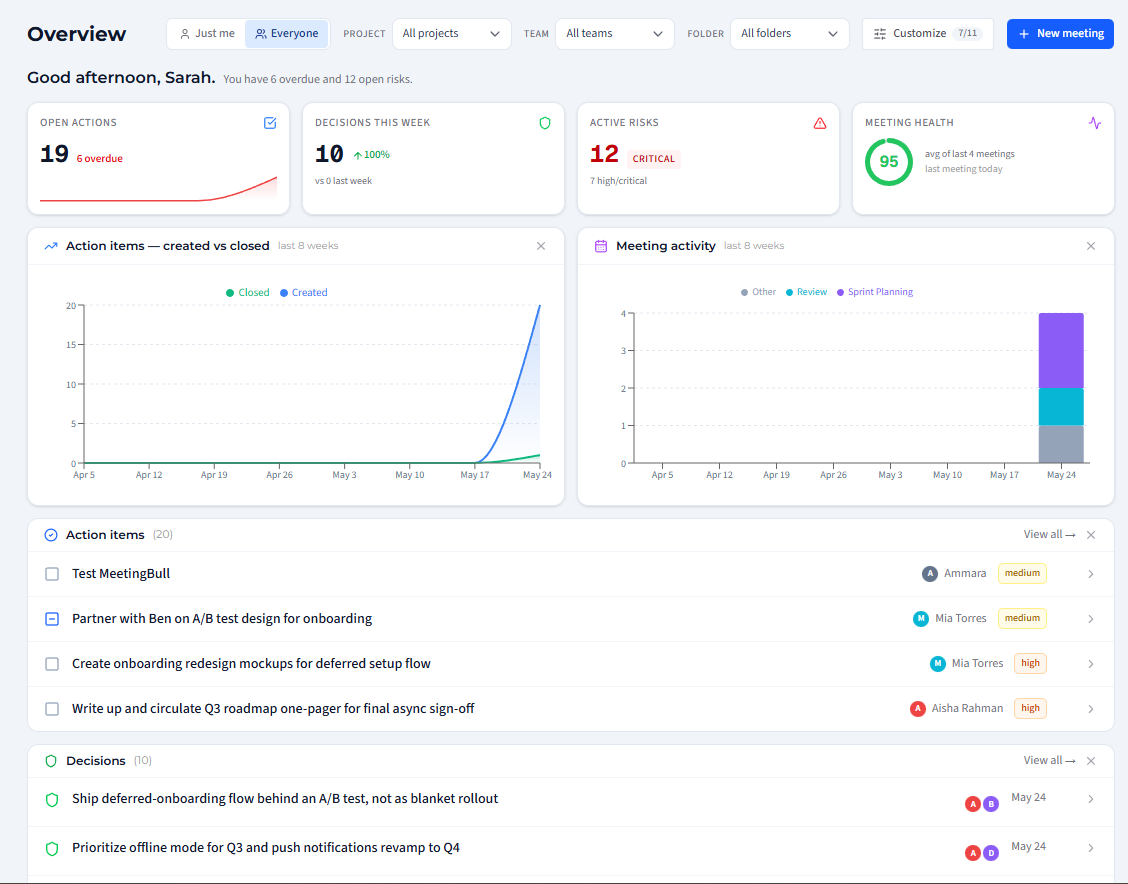Open the All folders dropdown
Viewport: 1128px width, 884px height.
(x=790, y=34)
